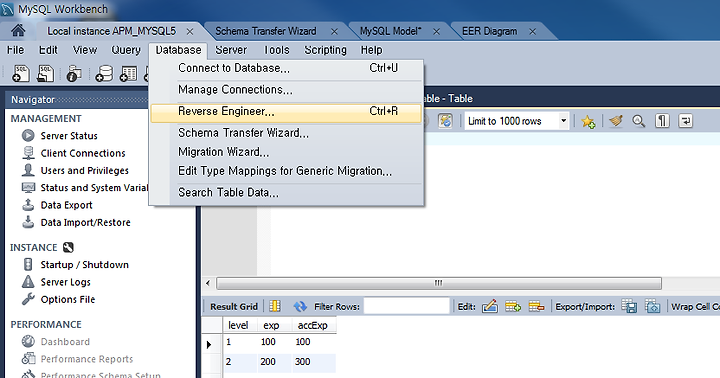
Task: Choose Connect to Database menu entry
Action: coord(286,68)
